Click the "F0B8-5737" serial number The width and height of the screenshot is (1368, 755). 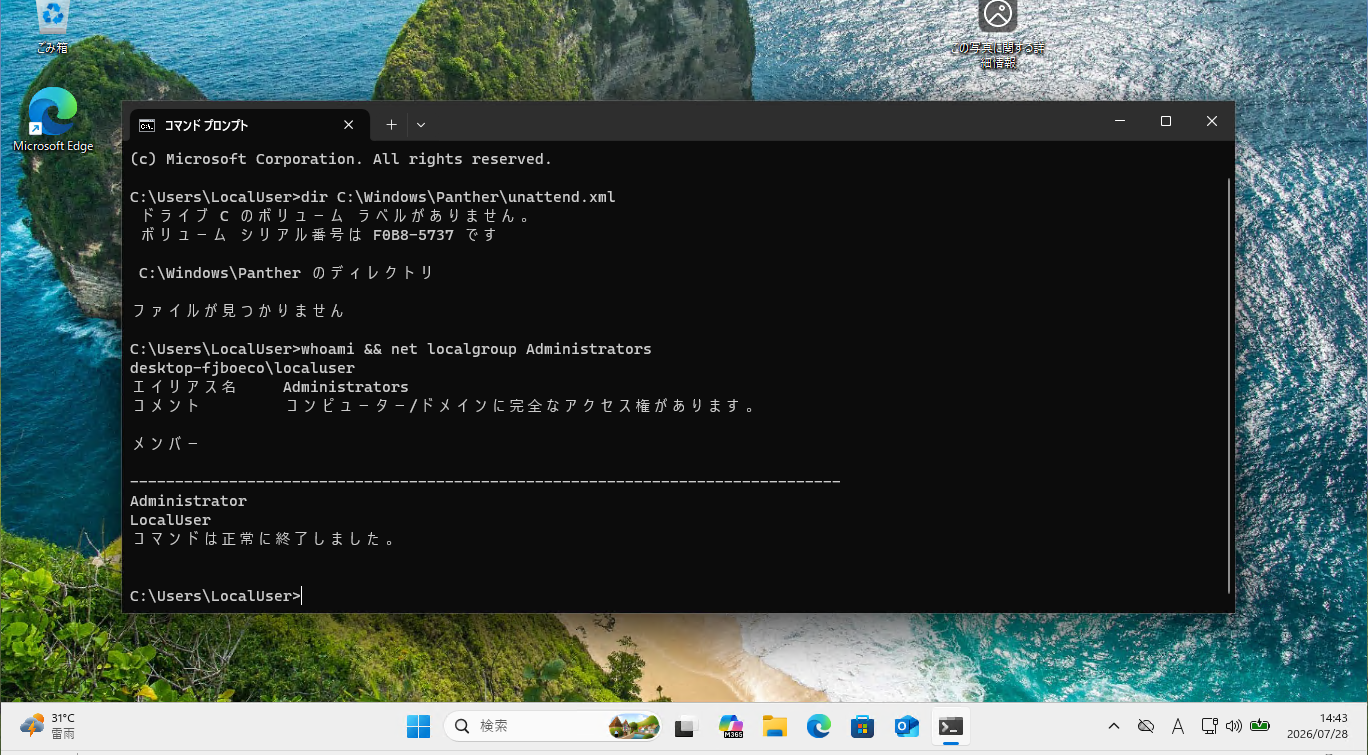[413, 235]
